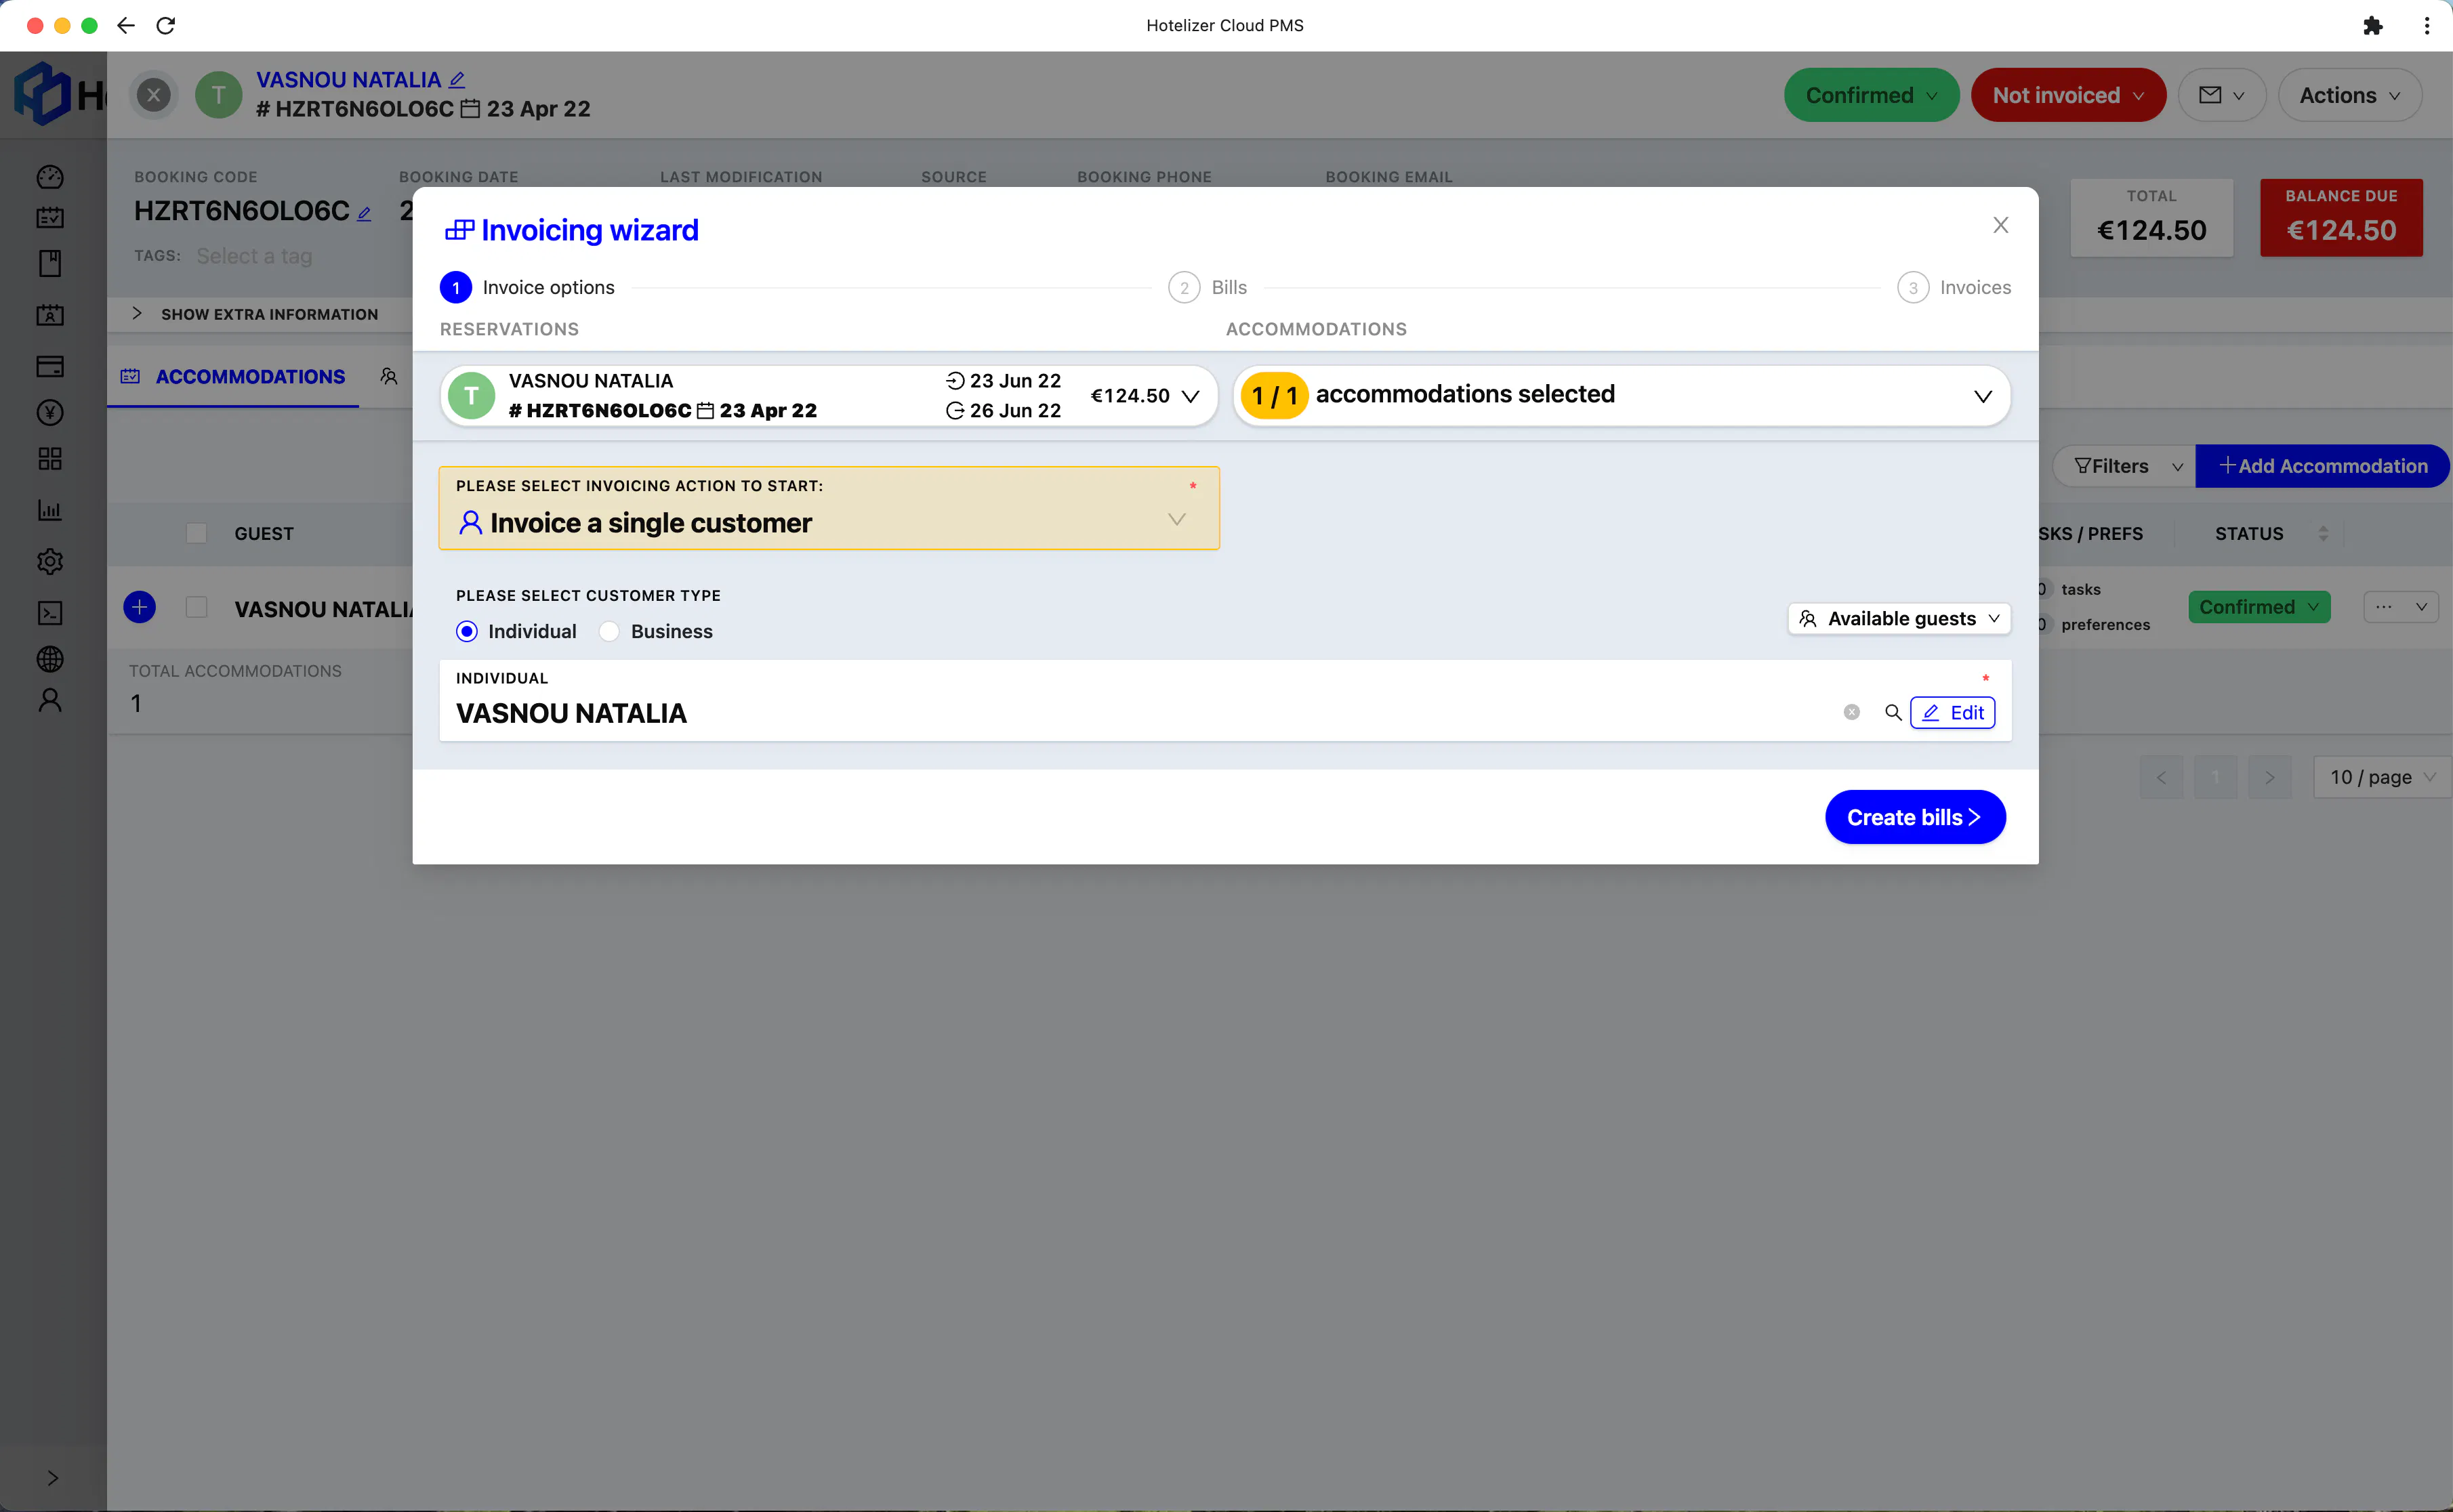Expand the VASNOU NATALIA reservation selector

[829, 396]
